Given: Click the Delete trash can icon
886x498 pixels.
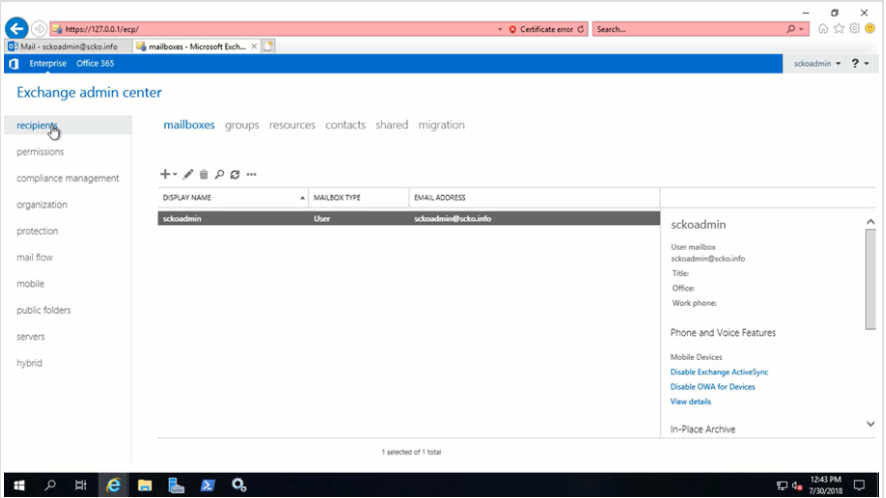Looking at the screenshot, I should click(203, 174).
